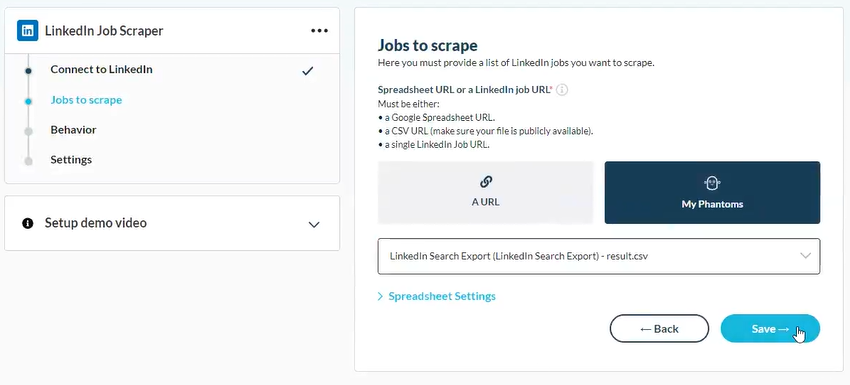Go to Connect to LinkedIn step
Image resolution: width=850 pixels, height=385 pixels.
pos(101,69)
